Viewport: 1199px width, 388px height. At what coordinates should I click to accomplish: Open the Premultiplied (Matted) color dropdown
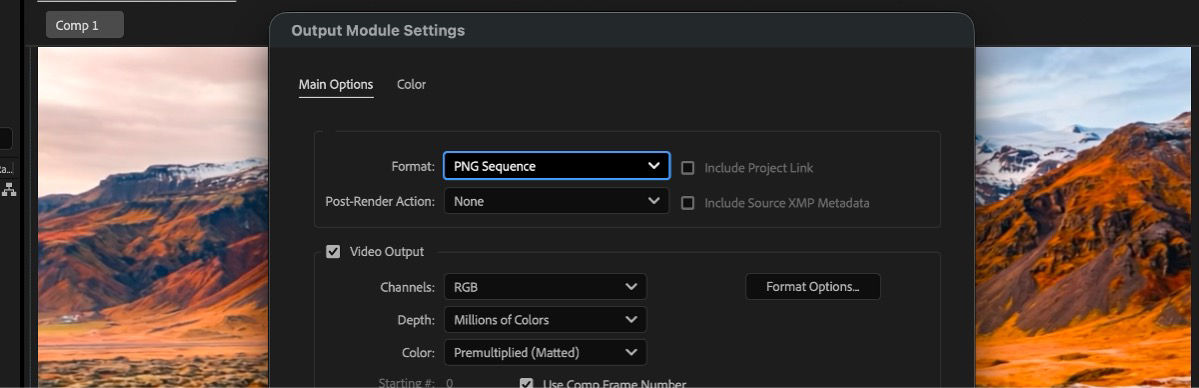point(545,352)
